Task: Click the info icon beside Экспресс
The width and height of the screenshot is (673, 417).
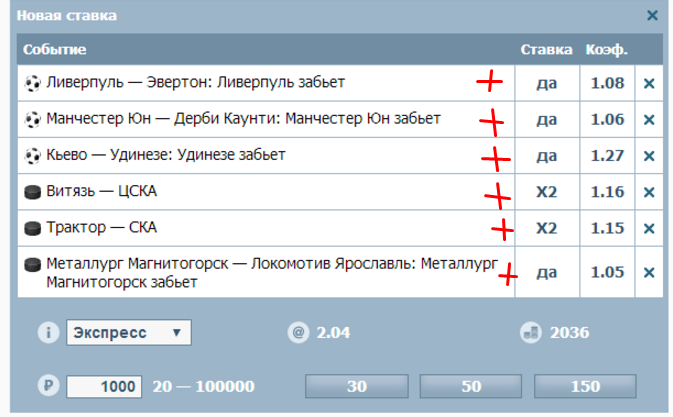Action: 46,333
